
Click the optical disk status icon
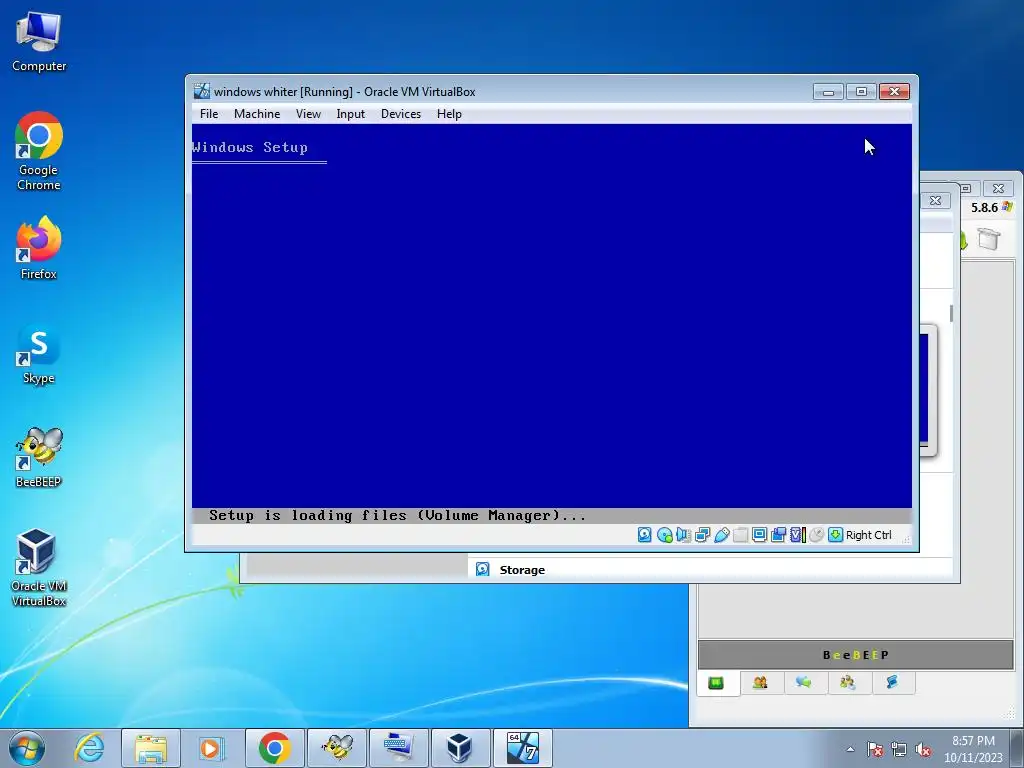pyautogui.click(x=665, y=535)
